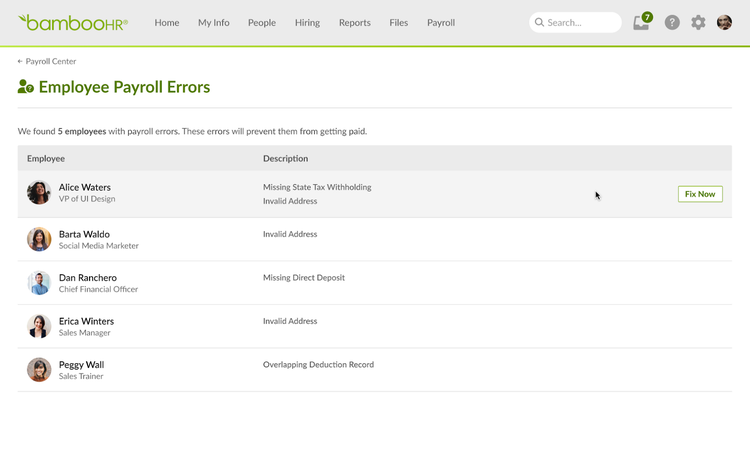Click Barta Waldo's profile photo
The height and width of the screenshot is (456, 750).
click(39, 239)
